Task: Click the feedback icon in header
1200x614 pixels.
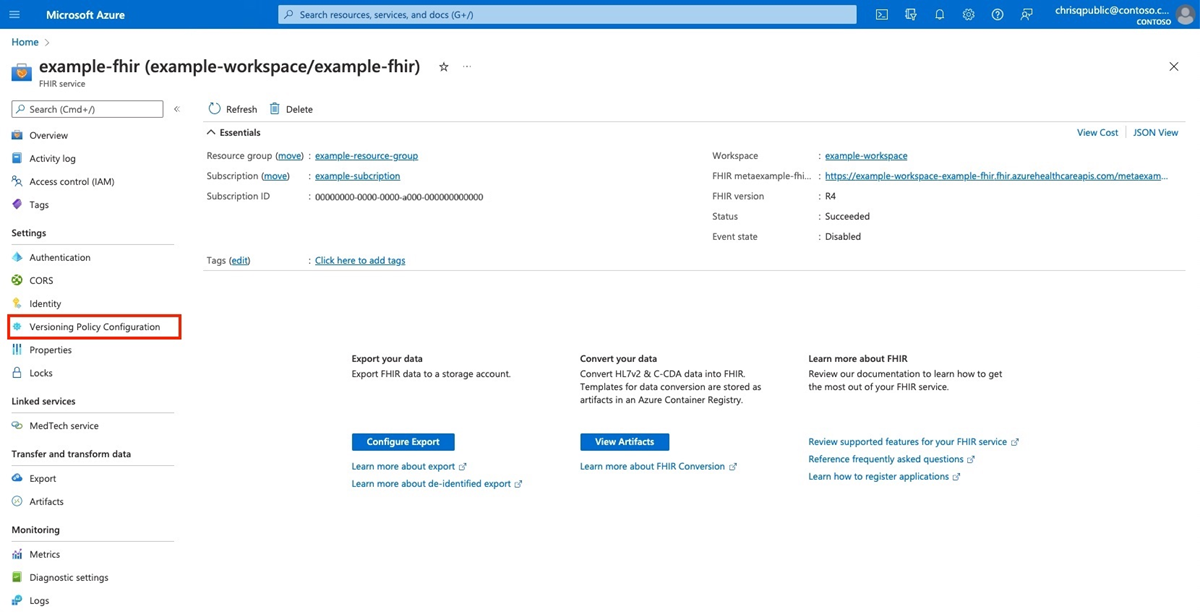Action: (x=1026, y=15)
